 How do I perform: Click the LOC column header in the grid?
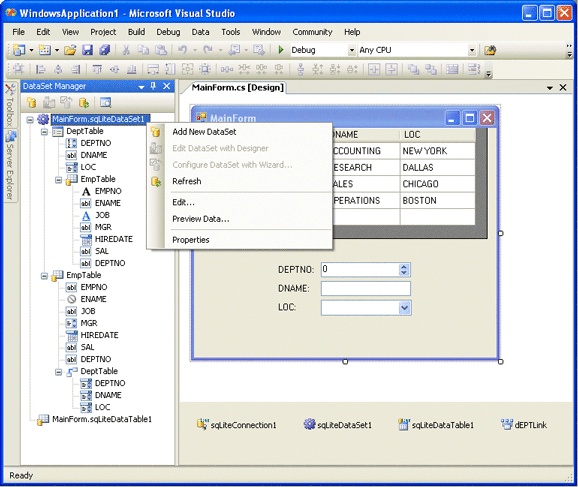click(x=438, y=135)
